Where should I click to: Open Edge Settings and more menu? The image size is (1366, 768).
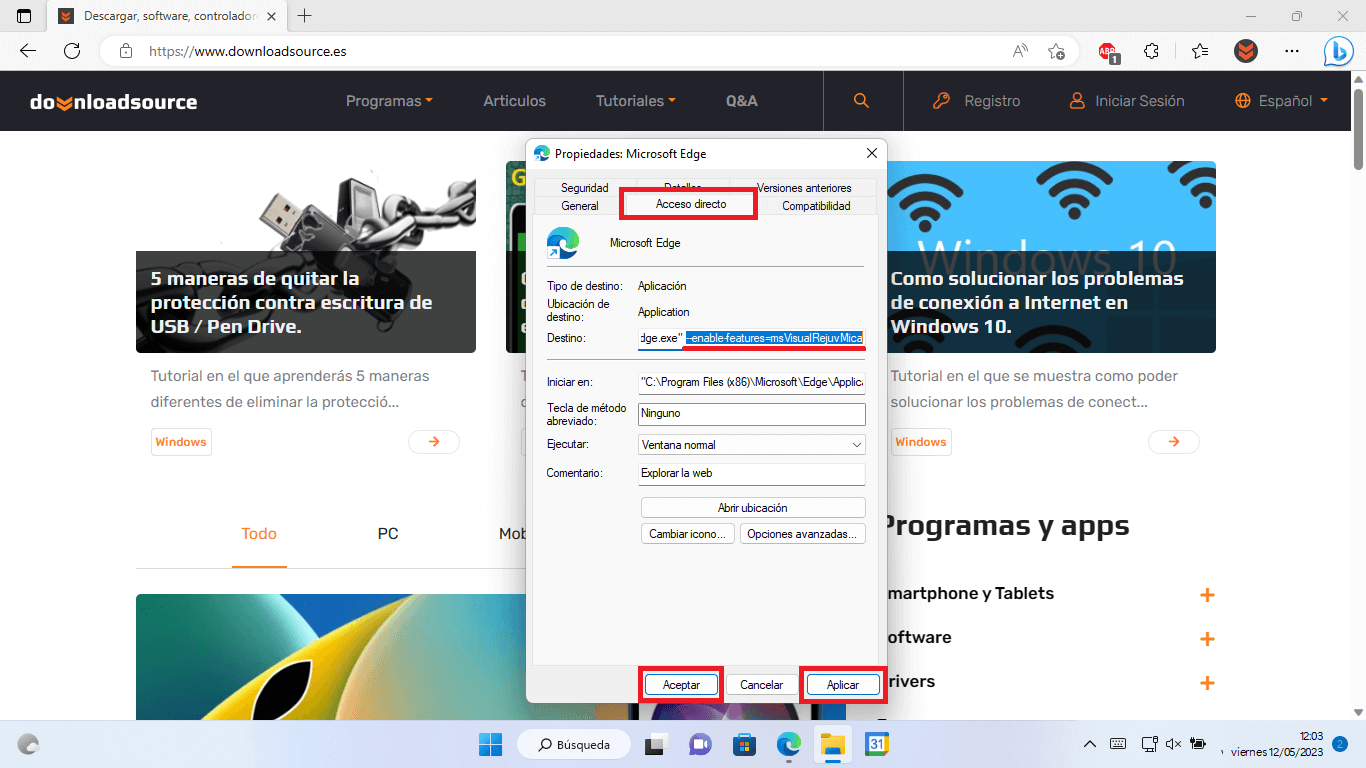(1292, 51)
